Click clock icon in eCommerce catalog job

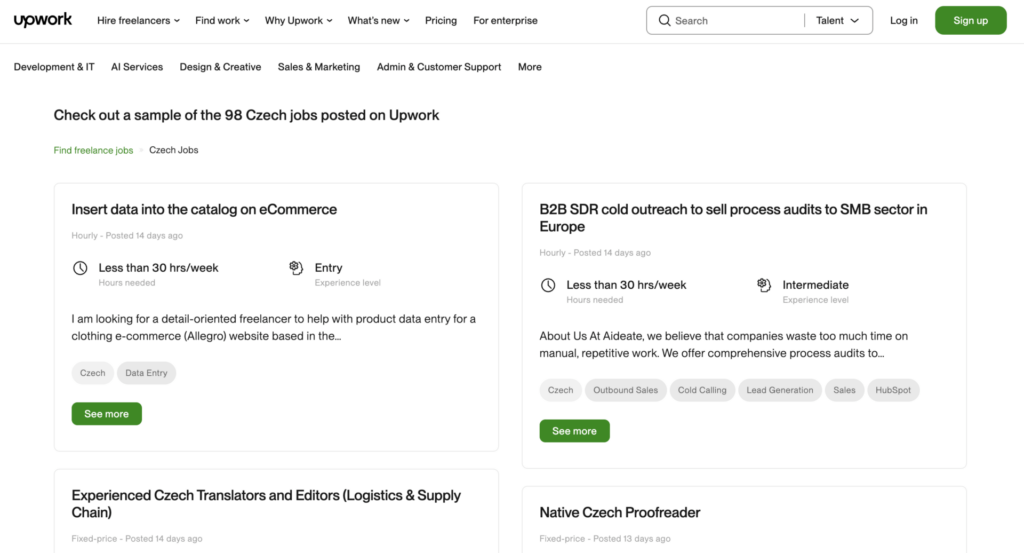coord(80,268)
